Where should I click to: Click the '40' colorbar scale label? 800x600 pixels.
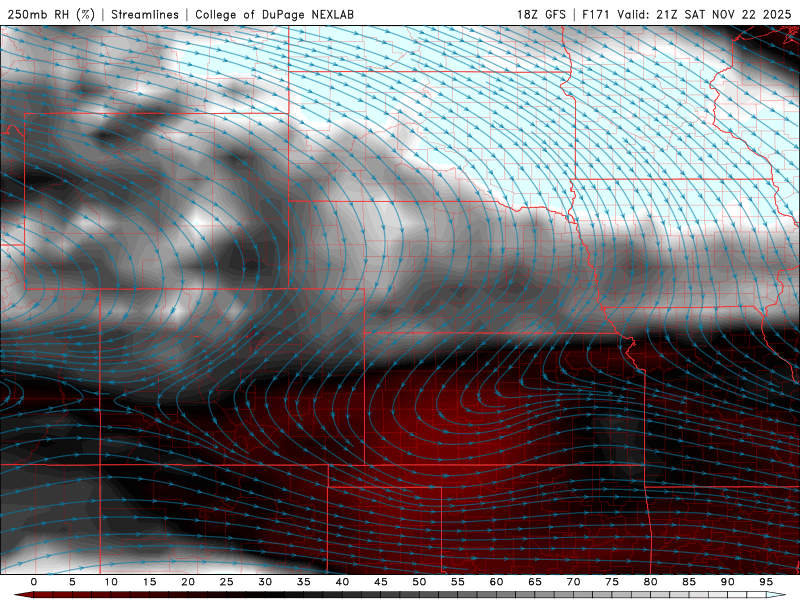(342, 582)
